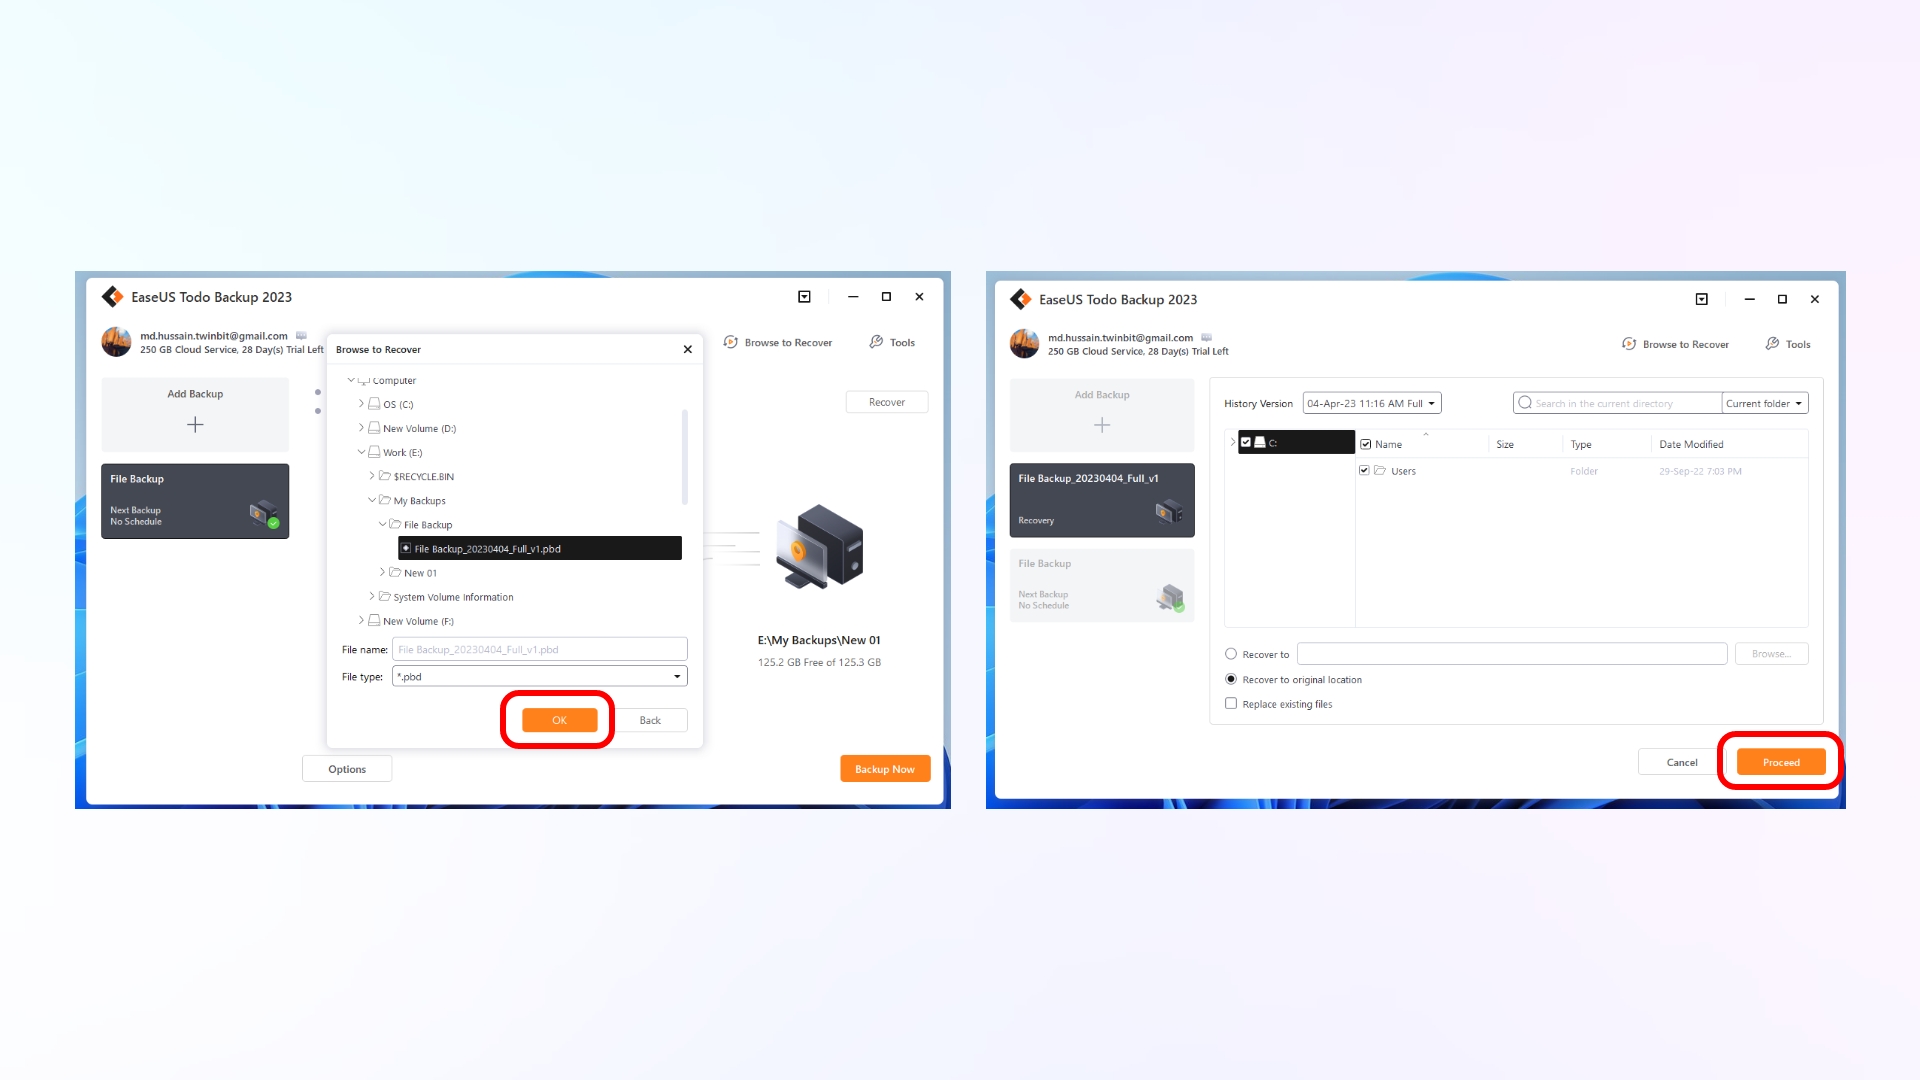Click OK to confirm backup file selection
This screenshot has height=1080, width=1920.
tap(558, 719)
